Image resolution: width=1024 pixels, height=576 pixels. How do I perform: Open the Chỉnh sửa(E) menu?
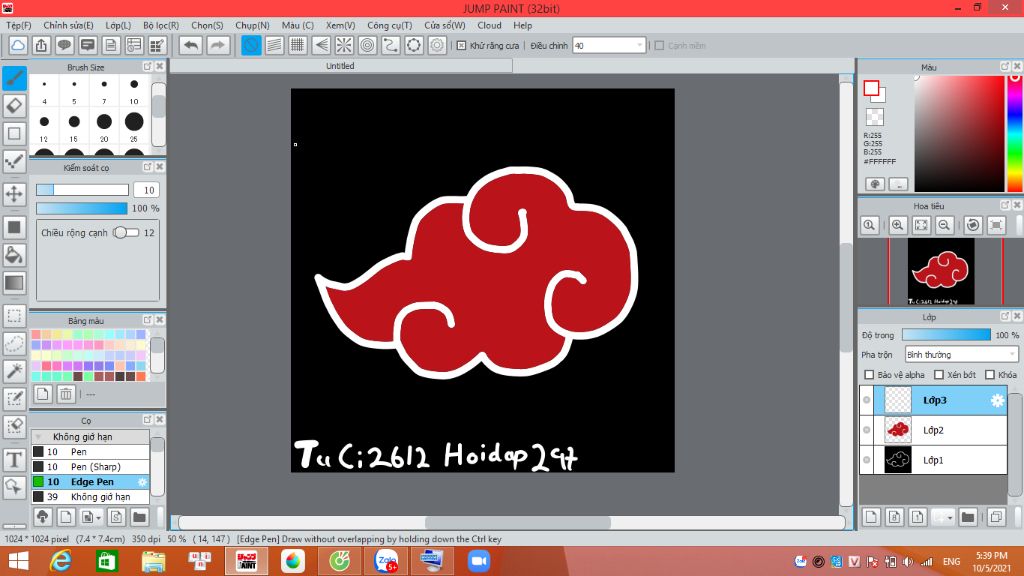(68, 25)
